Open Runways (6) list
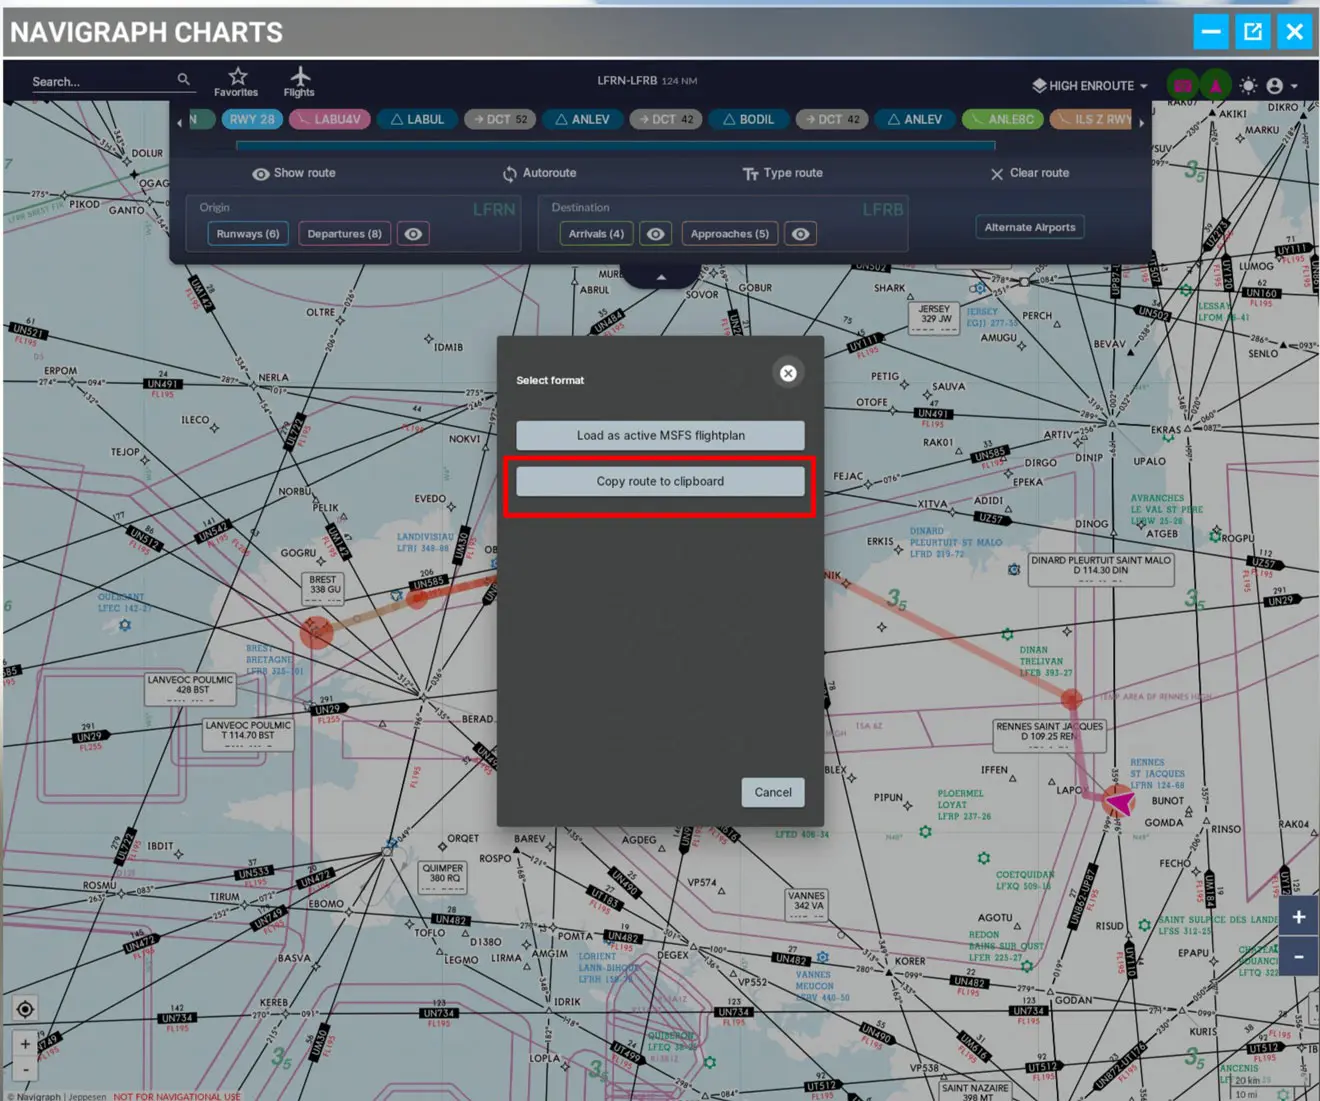Viewport: 1320px width, 1101px height. coord(248,234)
